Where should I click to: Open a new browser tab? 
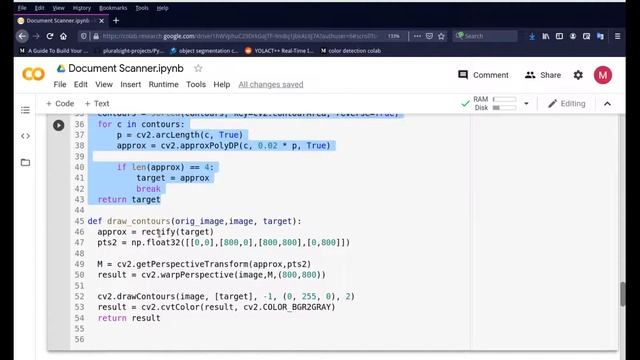click(116, 20)
